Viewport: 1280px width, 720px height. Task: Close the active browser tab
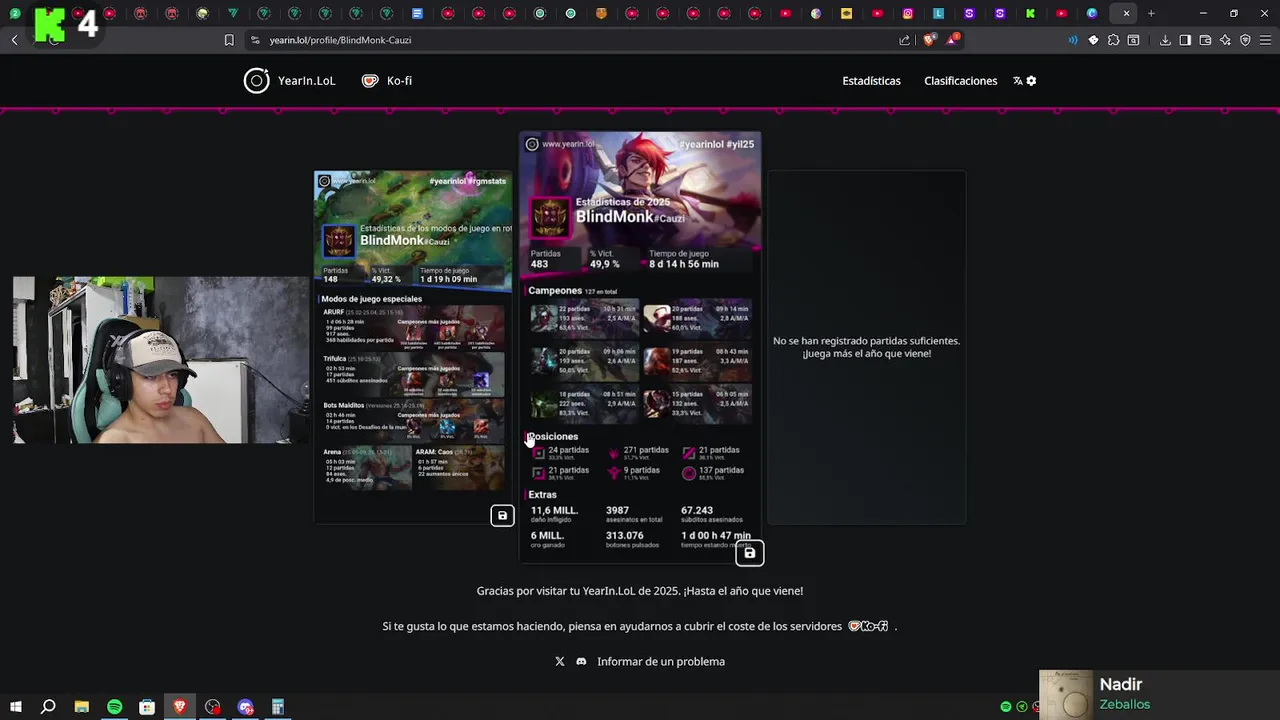coord(1126,13)
